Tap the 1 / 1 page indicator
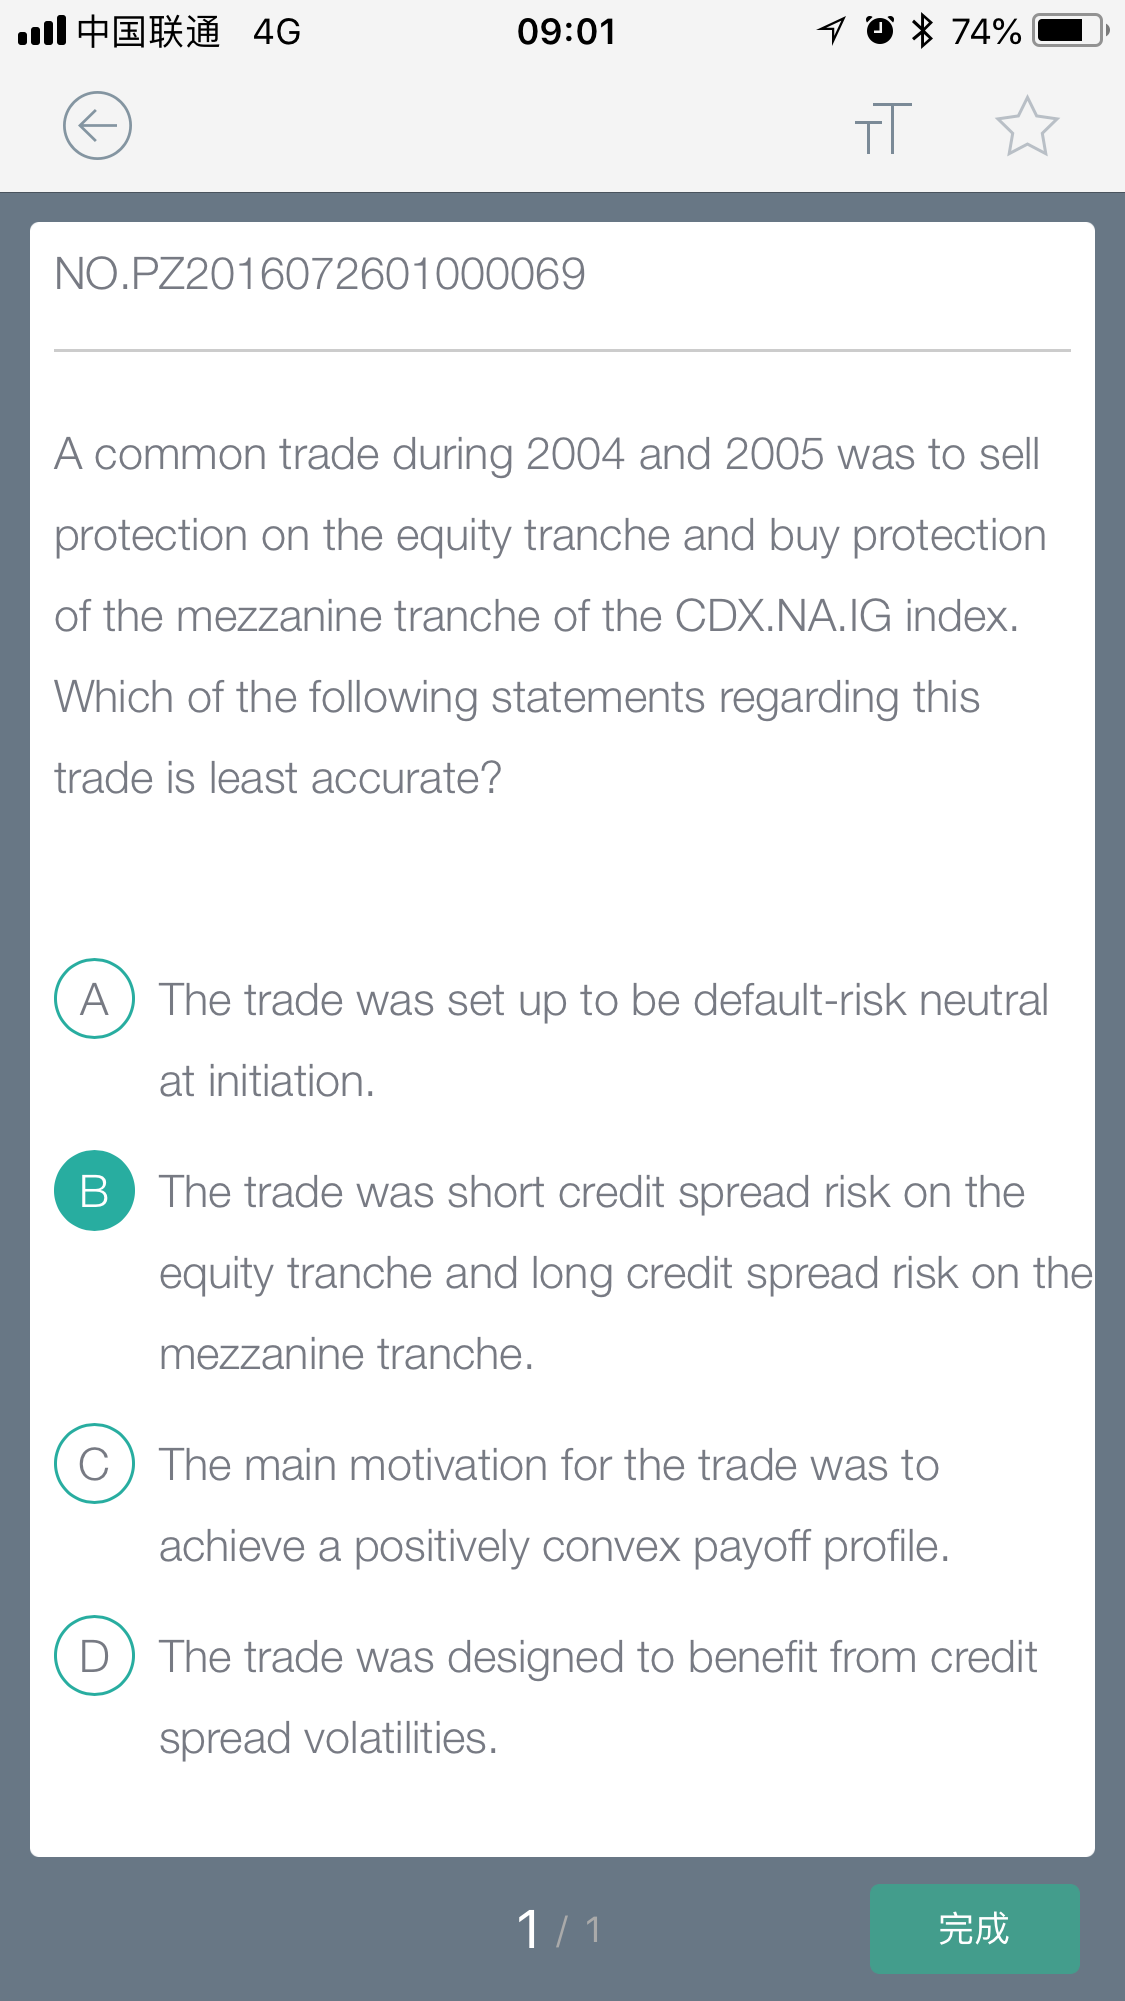 (558, 1929)
